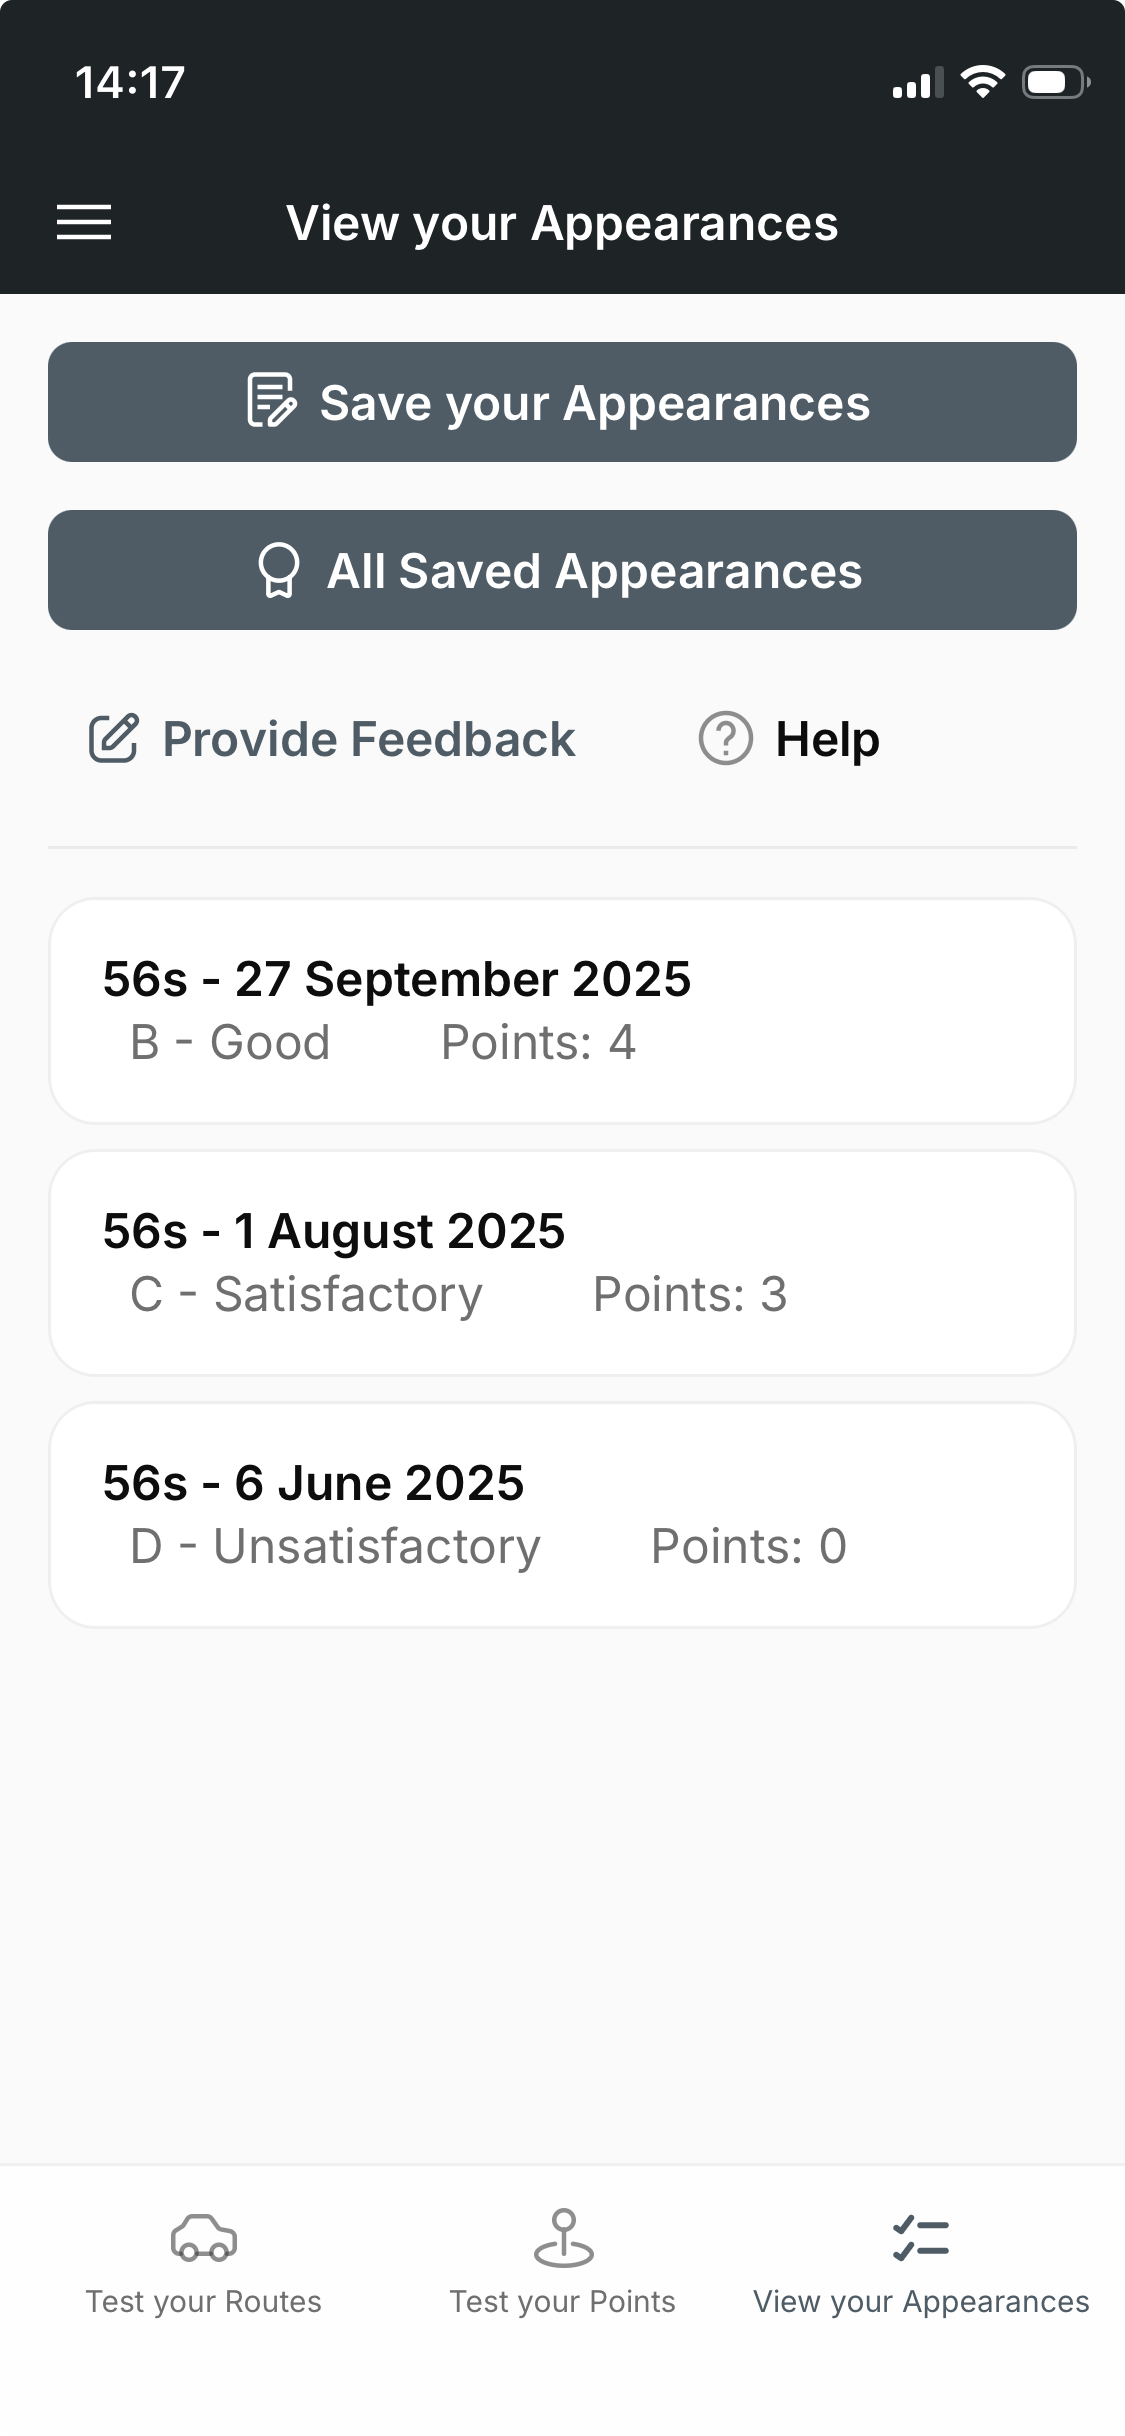Image resolution: width=1125 pixels, height=2436 pixels.
Task: Click the notepad icon on Save button
Action: pos(272,401)
